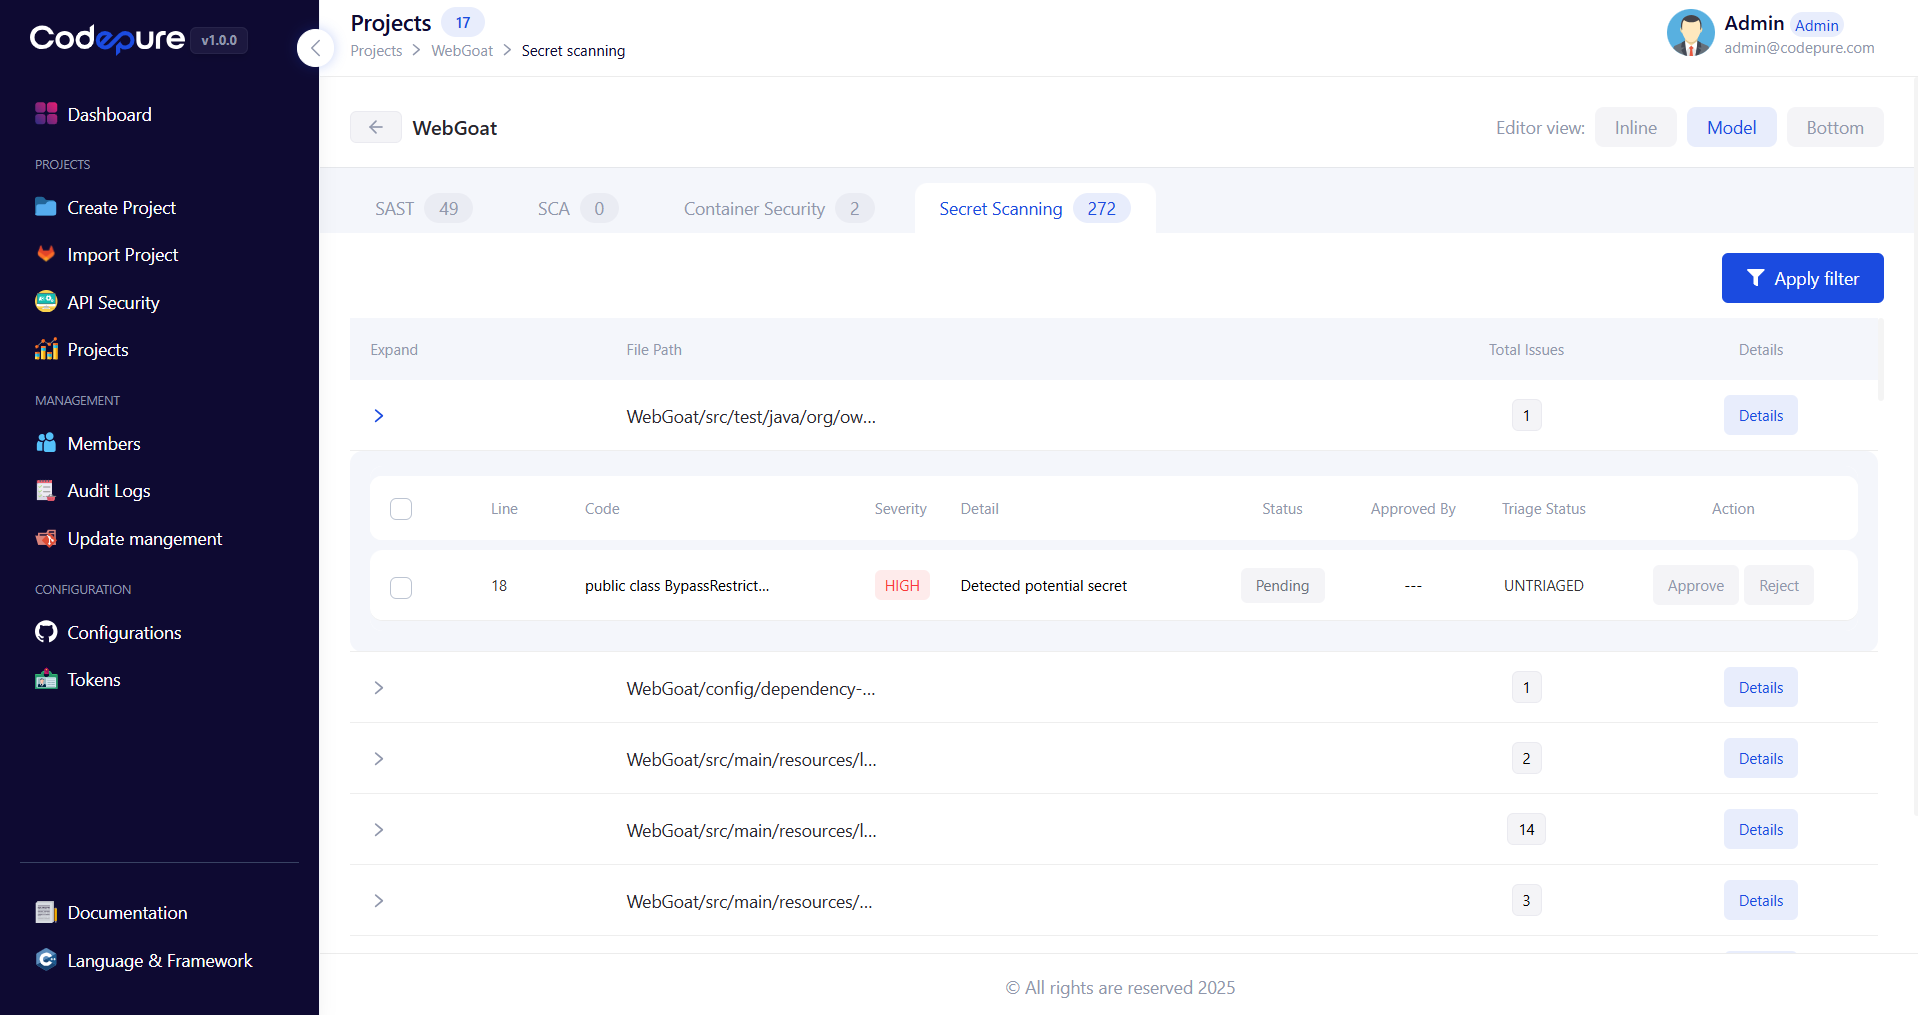Click the v1.0.0 version badge
1918x1015 pixels.
pyautogui.click(x=219, y=40)
